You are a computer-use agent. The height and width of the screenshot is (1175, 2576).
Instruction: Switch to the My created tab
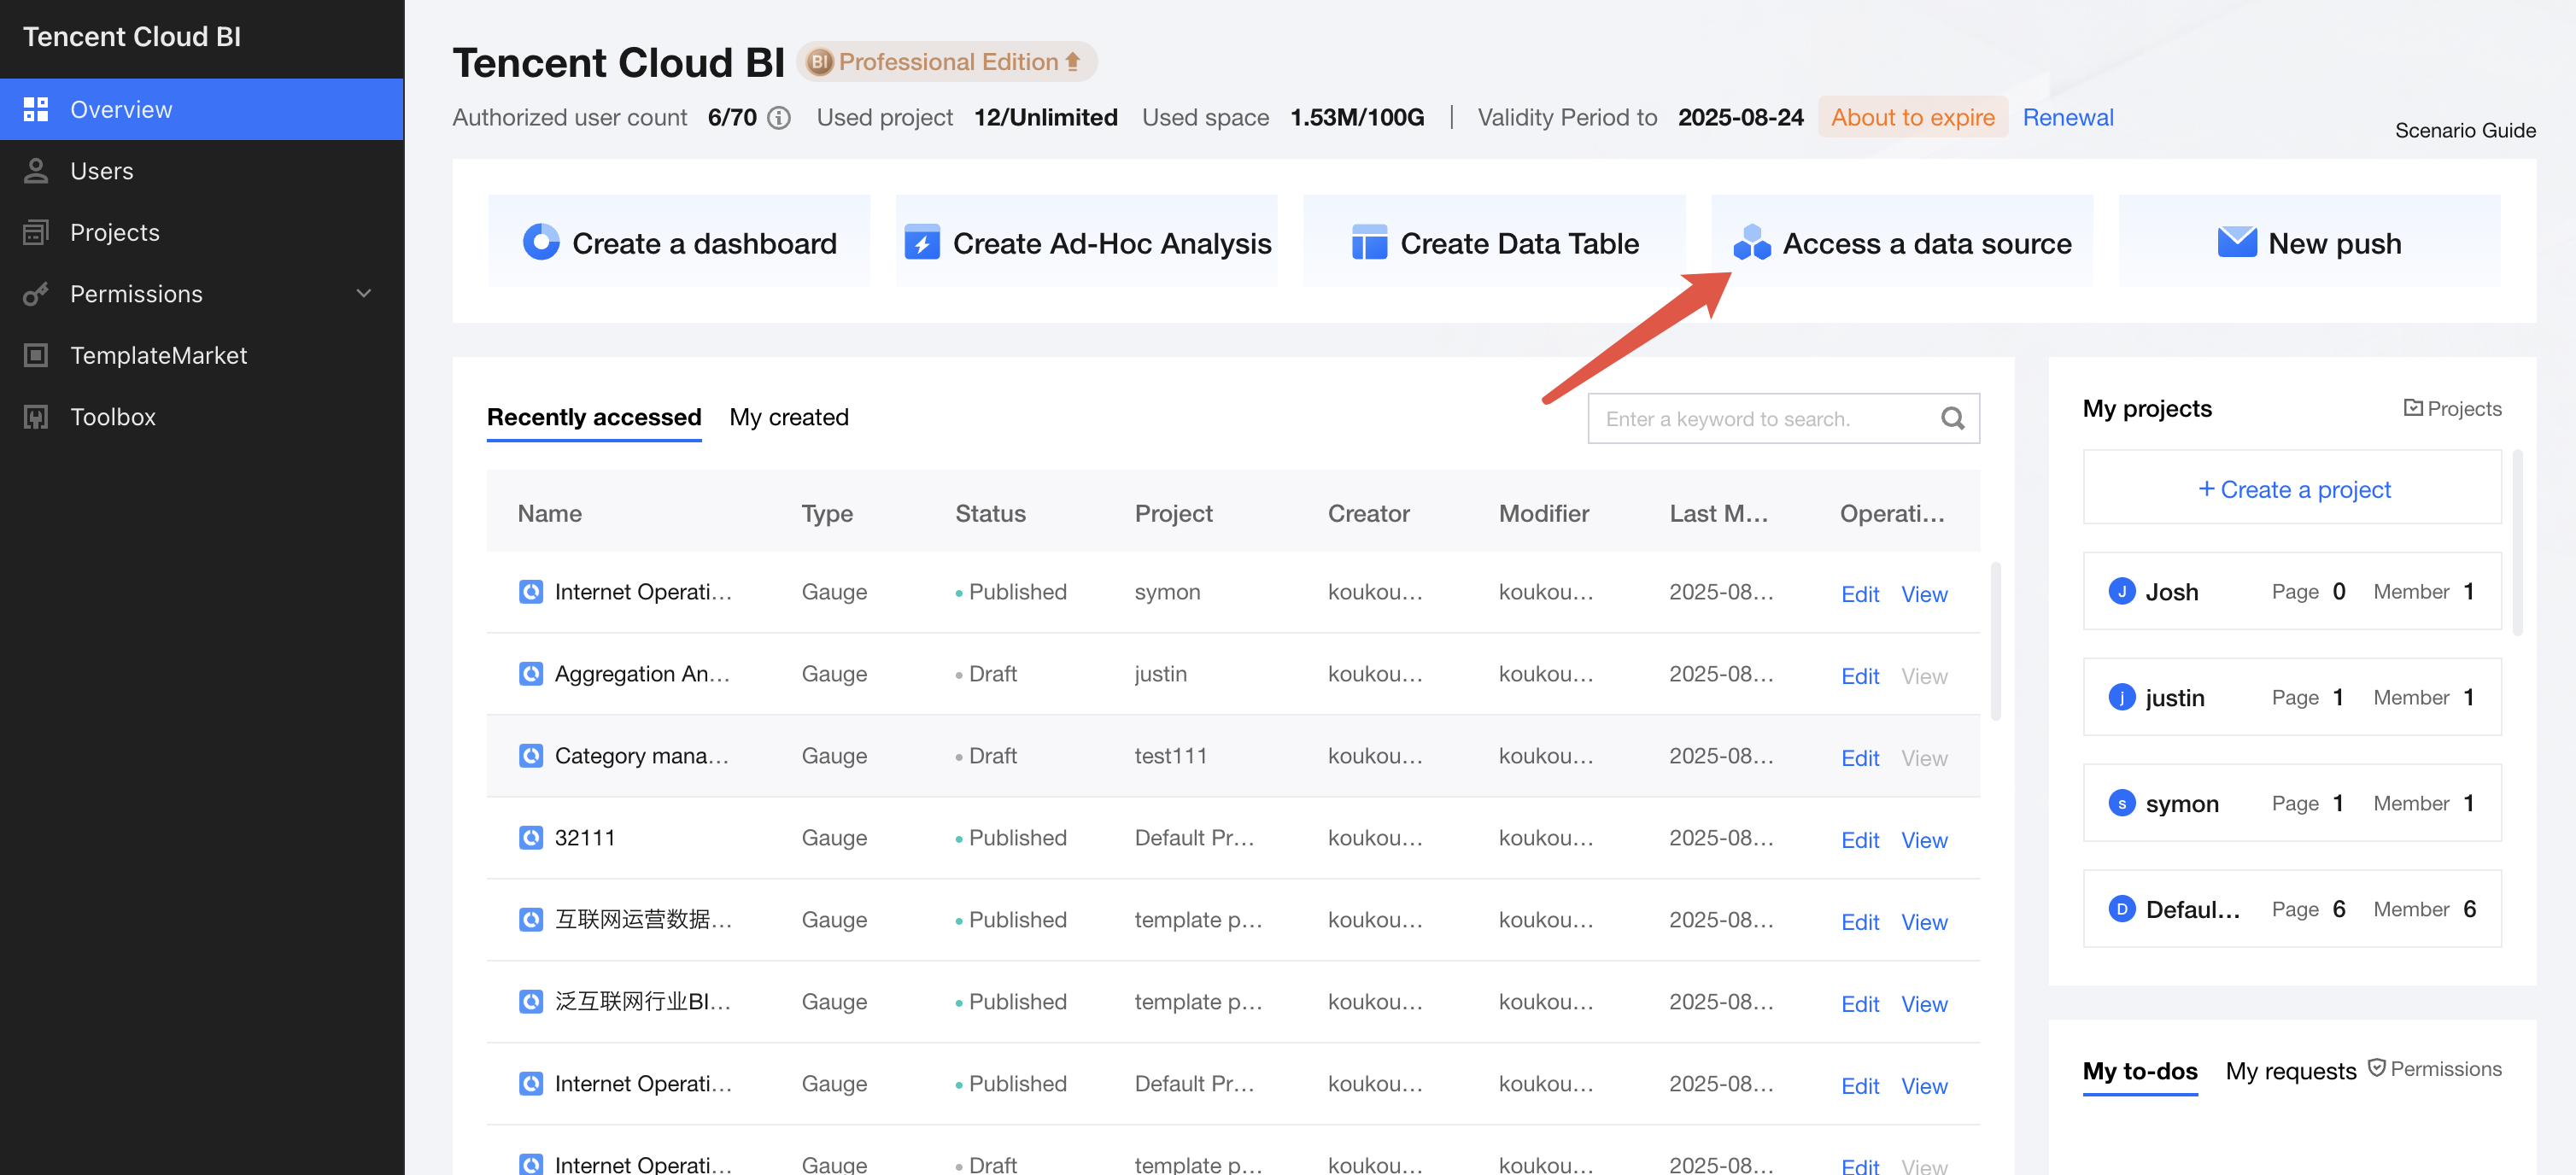[x=788, y=417]
